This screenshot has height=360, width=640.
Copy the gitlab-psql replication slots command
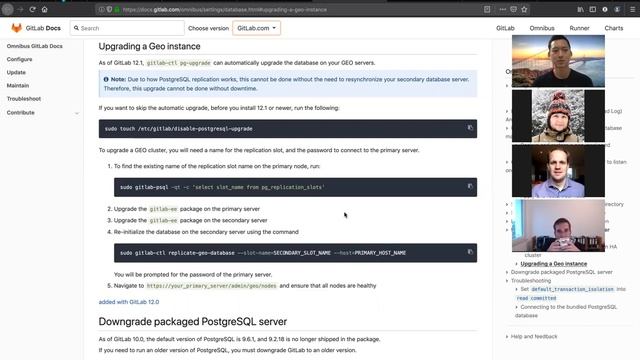[470, 186]
